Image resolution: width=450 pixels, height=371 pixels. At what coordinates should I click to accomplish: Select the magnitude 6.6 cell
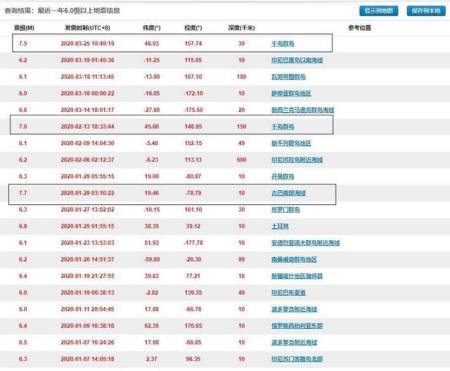click(x=23, y=110)
